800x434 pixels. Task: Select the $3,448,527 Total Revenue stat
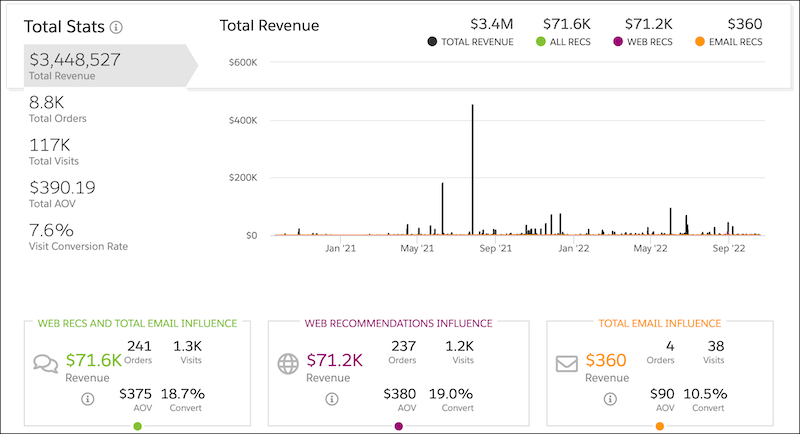point(110,66)
